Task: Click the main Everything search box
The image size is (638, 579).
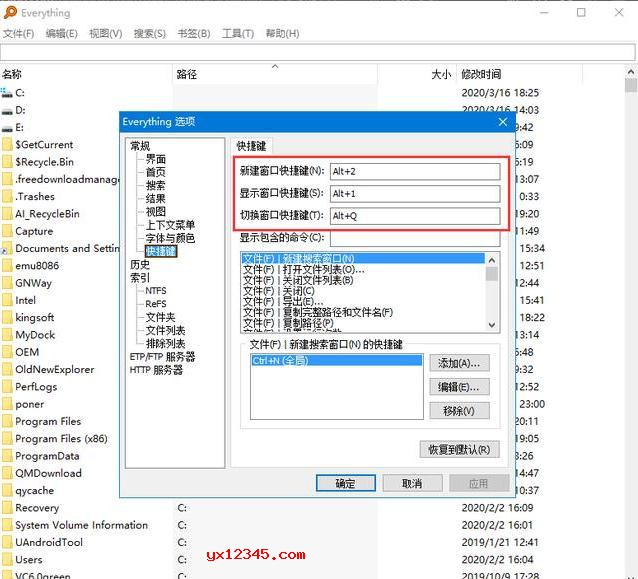Action: [x=318, y=52]
